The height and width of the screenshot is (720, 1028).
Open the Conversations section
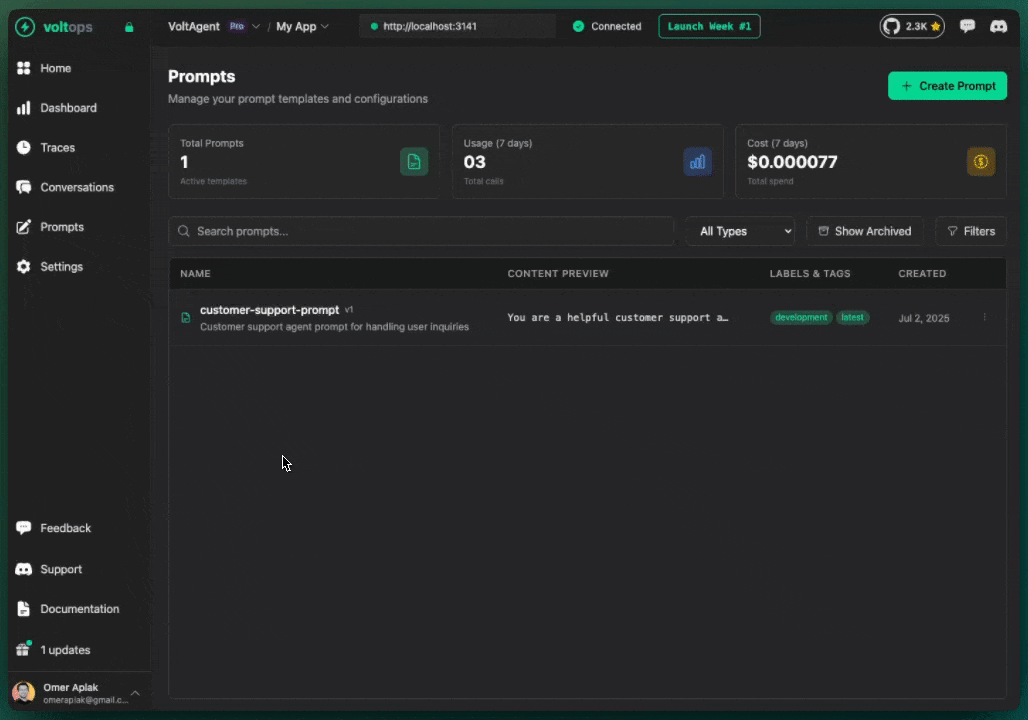pos(77,188)
